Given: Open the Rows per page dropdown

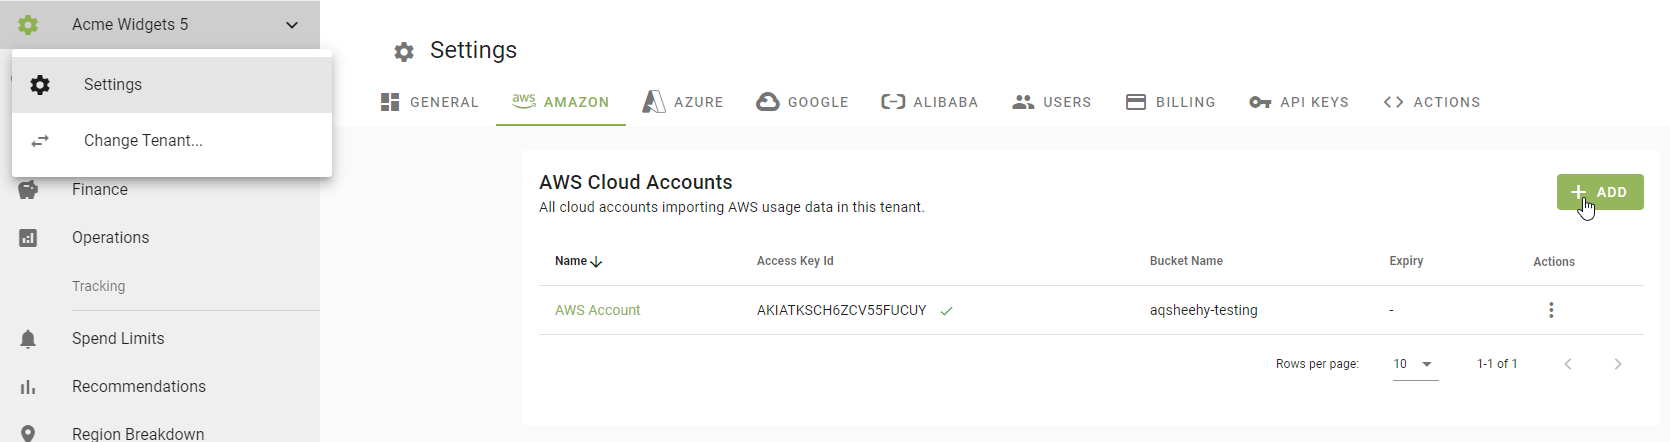Looking at the screenshot, I should (1414, 364).
